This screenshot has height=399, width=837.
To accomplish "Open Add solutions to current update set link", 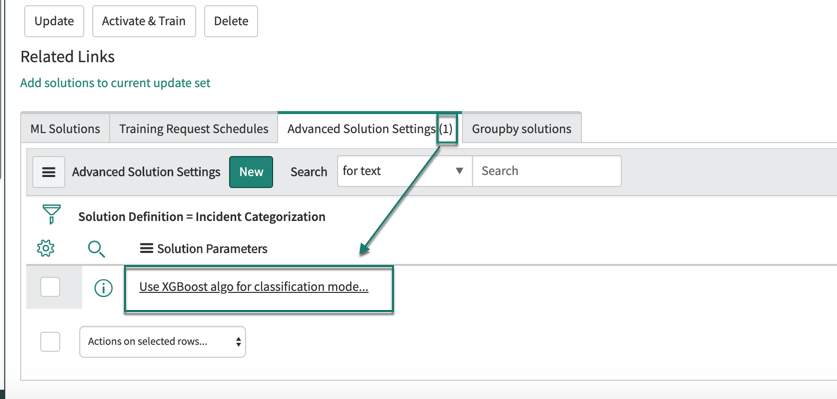I will 115,83.
